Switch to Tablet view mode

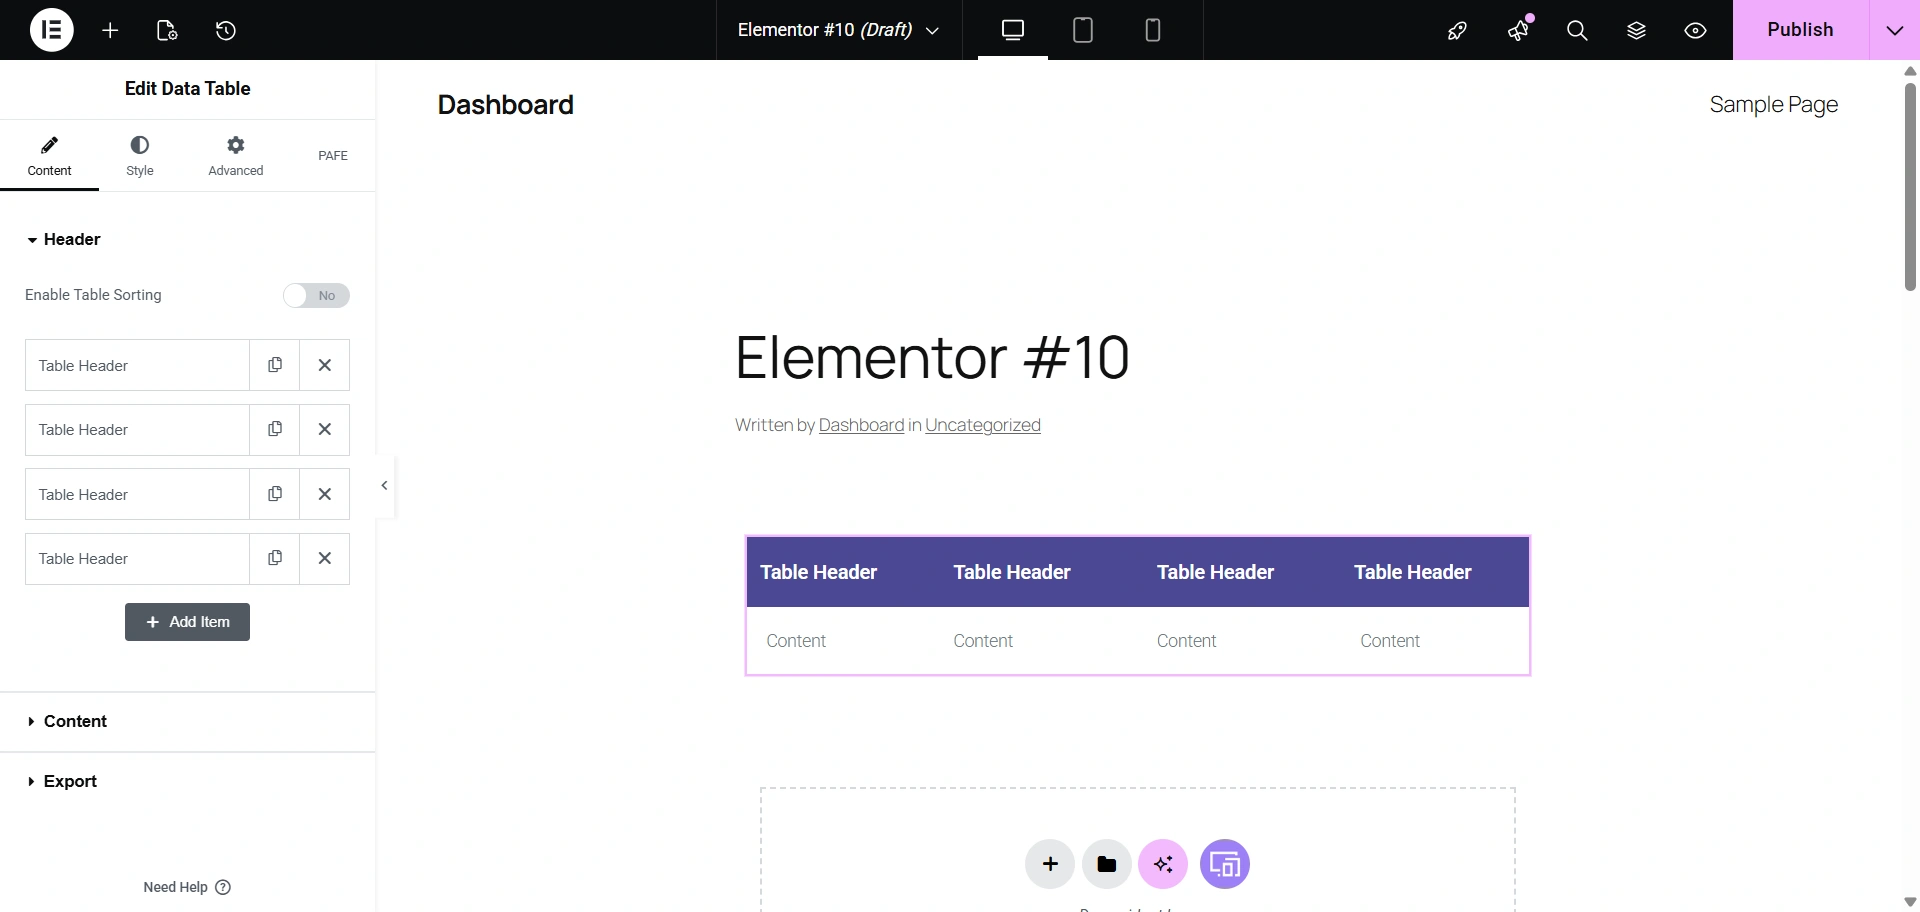point(1083,30)
